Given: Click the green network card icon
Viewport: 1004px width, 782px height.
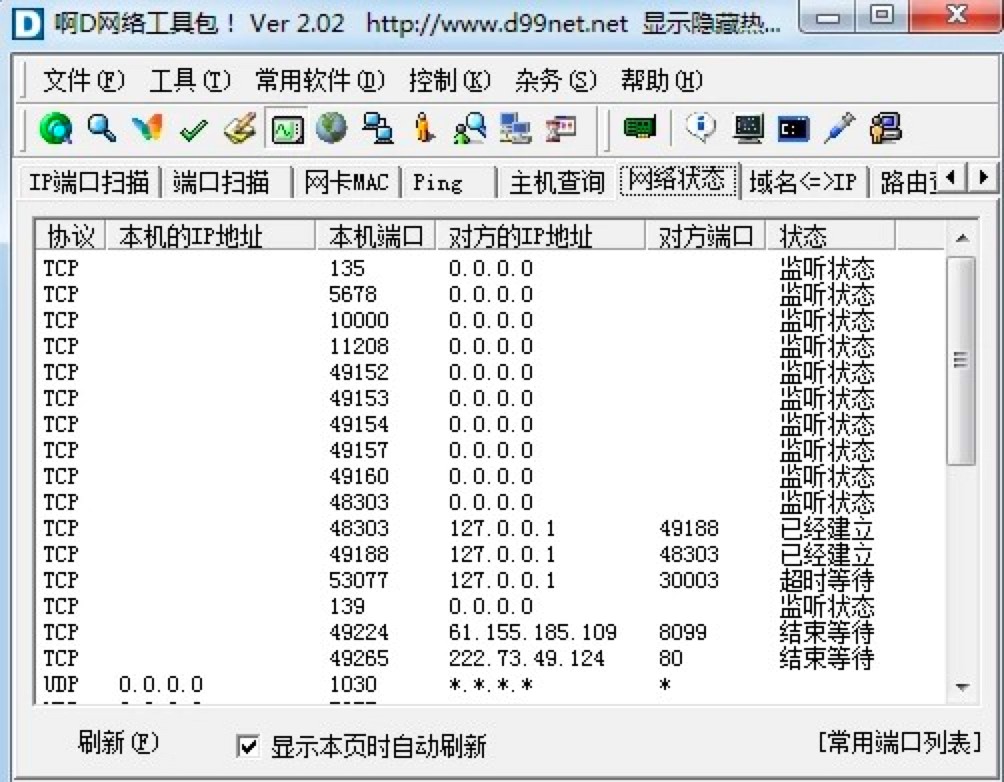Looking at the screenshot, I should [x=640, y=127].
